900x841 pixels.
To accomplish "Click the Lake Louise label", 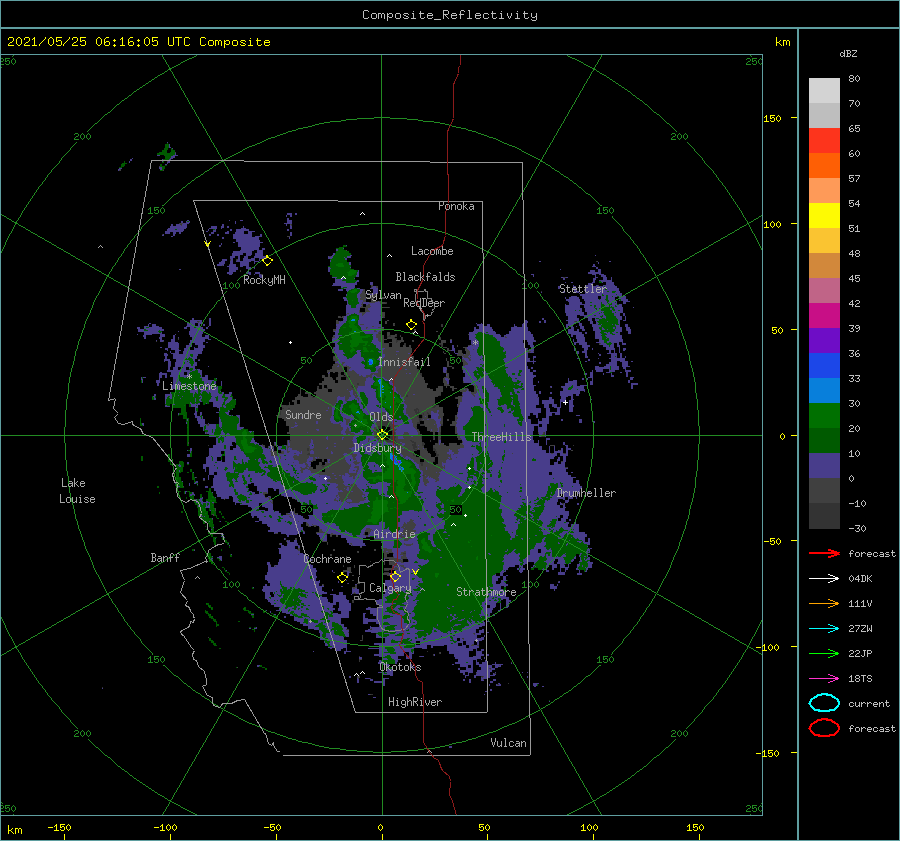I will [77, 491].
